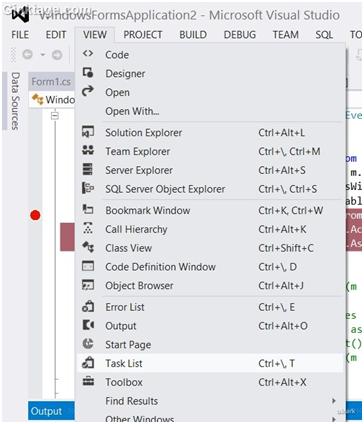The height and width of the screenshot is (424, 364).
Task: Click the Solution Explorer icon
Action: [88, 132]
